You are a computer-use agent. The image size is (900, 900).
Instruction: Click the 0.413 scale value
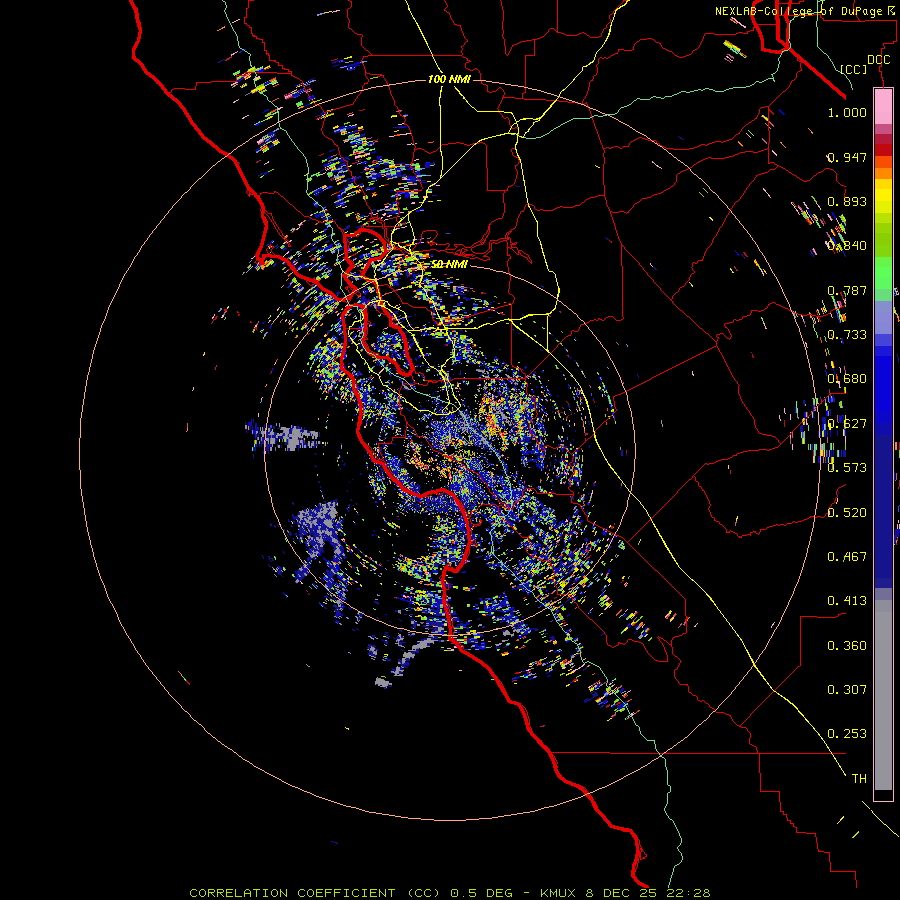click(x=847, y=601)
